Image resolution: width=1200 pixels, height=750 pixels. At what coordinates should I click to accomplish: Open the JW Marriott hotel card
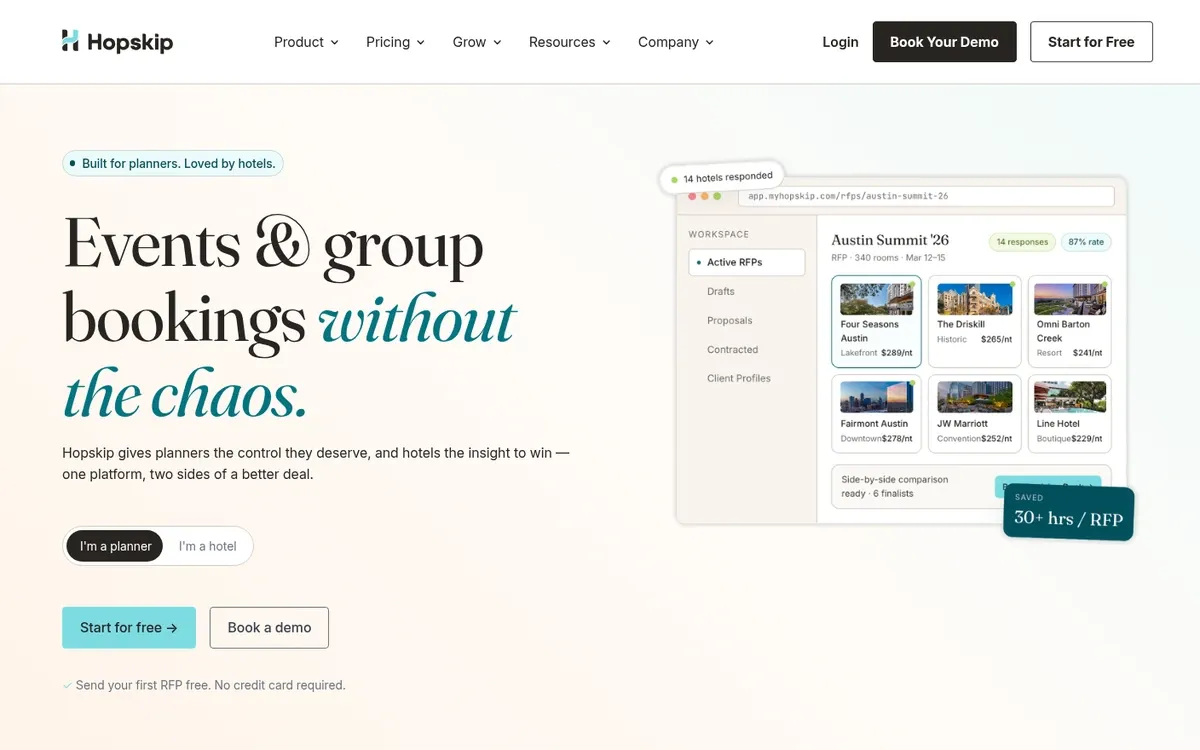point(975,414)
